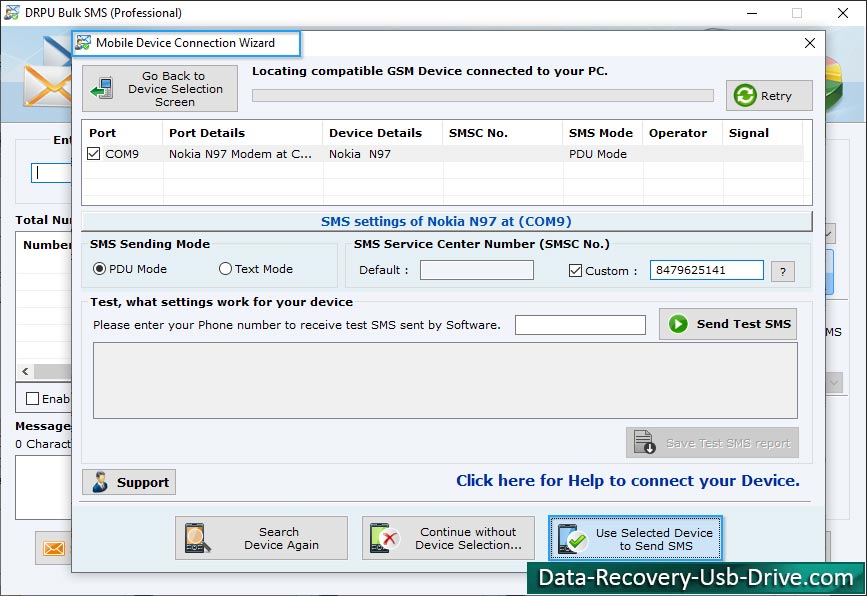867x596 pixels.
Task: Click the Port column header
Action: (x=123, y=133)
